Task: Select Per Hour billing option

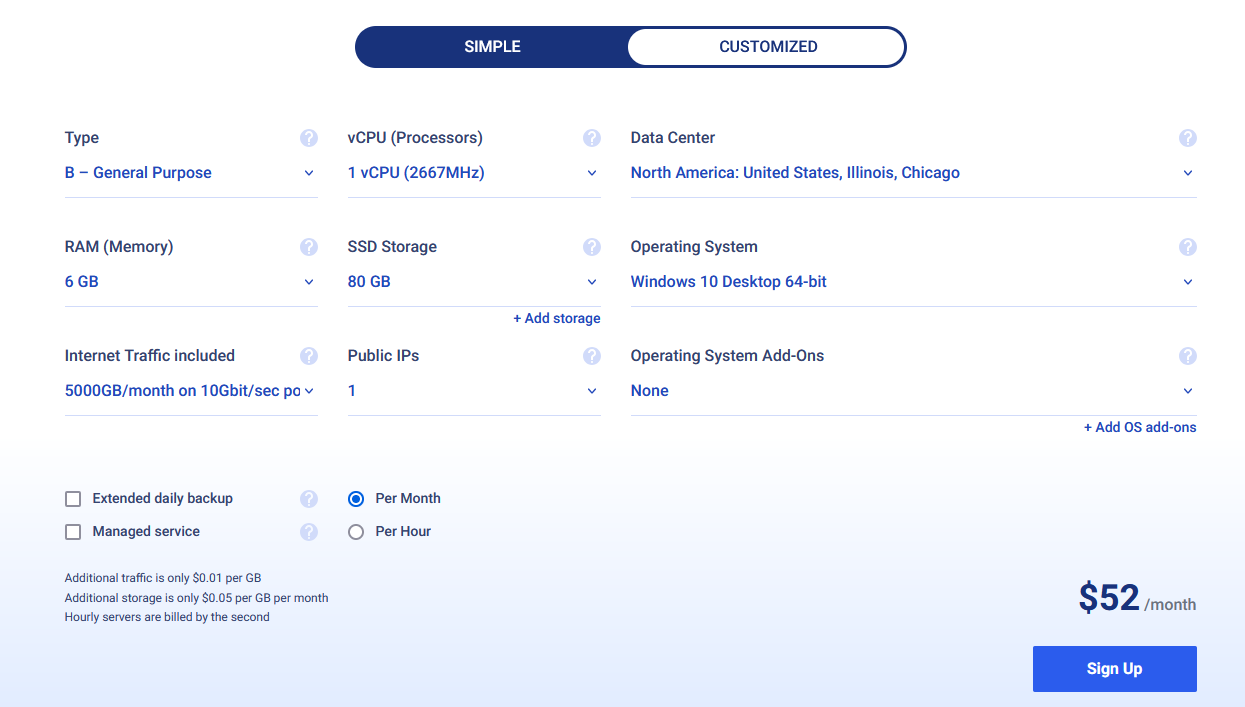Action: [x=356, y=532]
